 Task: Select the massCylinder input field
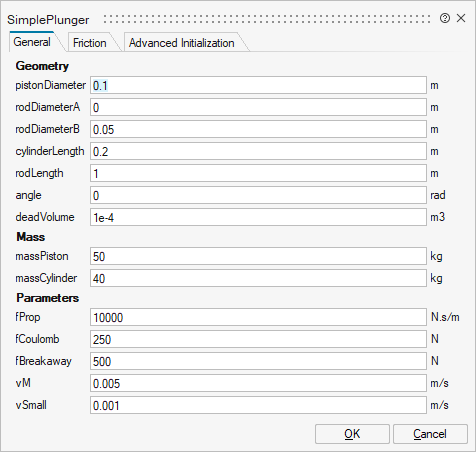pyautogui.click(x=258, y=278)
